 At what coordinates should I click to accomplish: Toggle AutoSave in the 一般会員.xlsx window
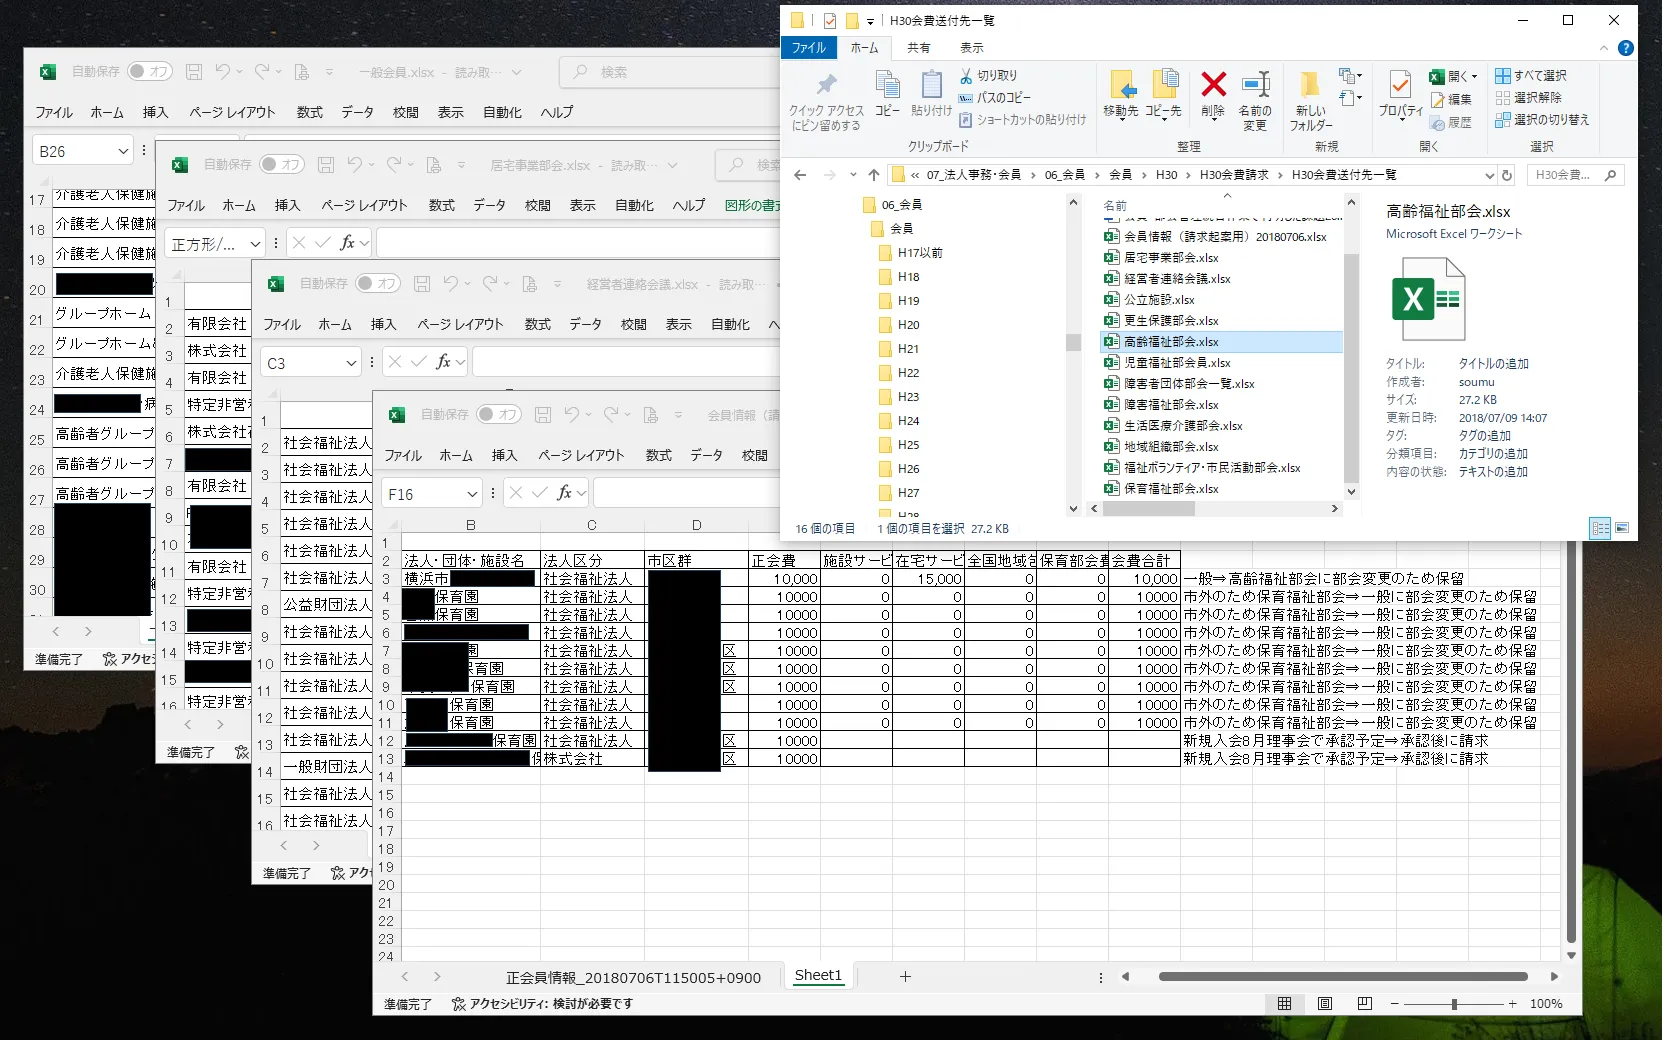[x=149, y=72]
